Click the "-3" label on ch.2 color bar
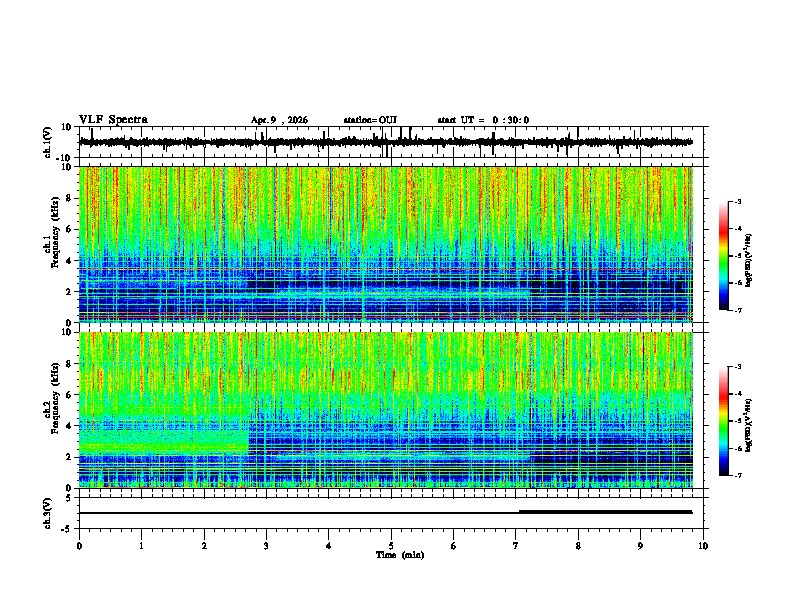This screenshot has width=792, height=612. (738, 367)
